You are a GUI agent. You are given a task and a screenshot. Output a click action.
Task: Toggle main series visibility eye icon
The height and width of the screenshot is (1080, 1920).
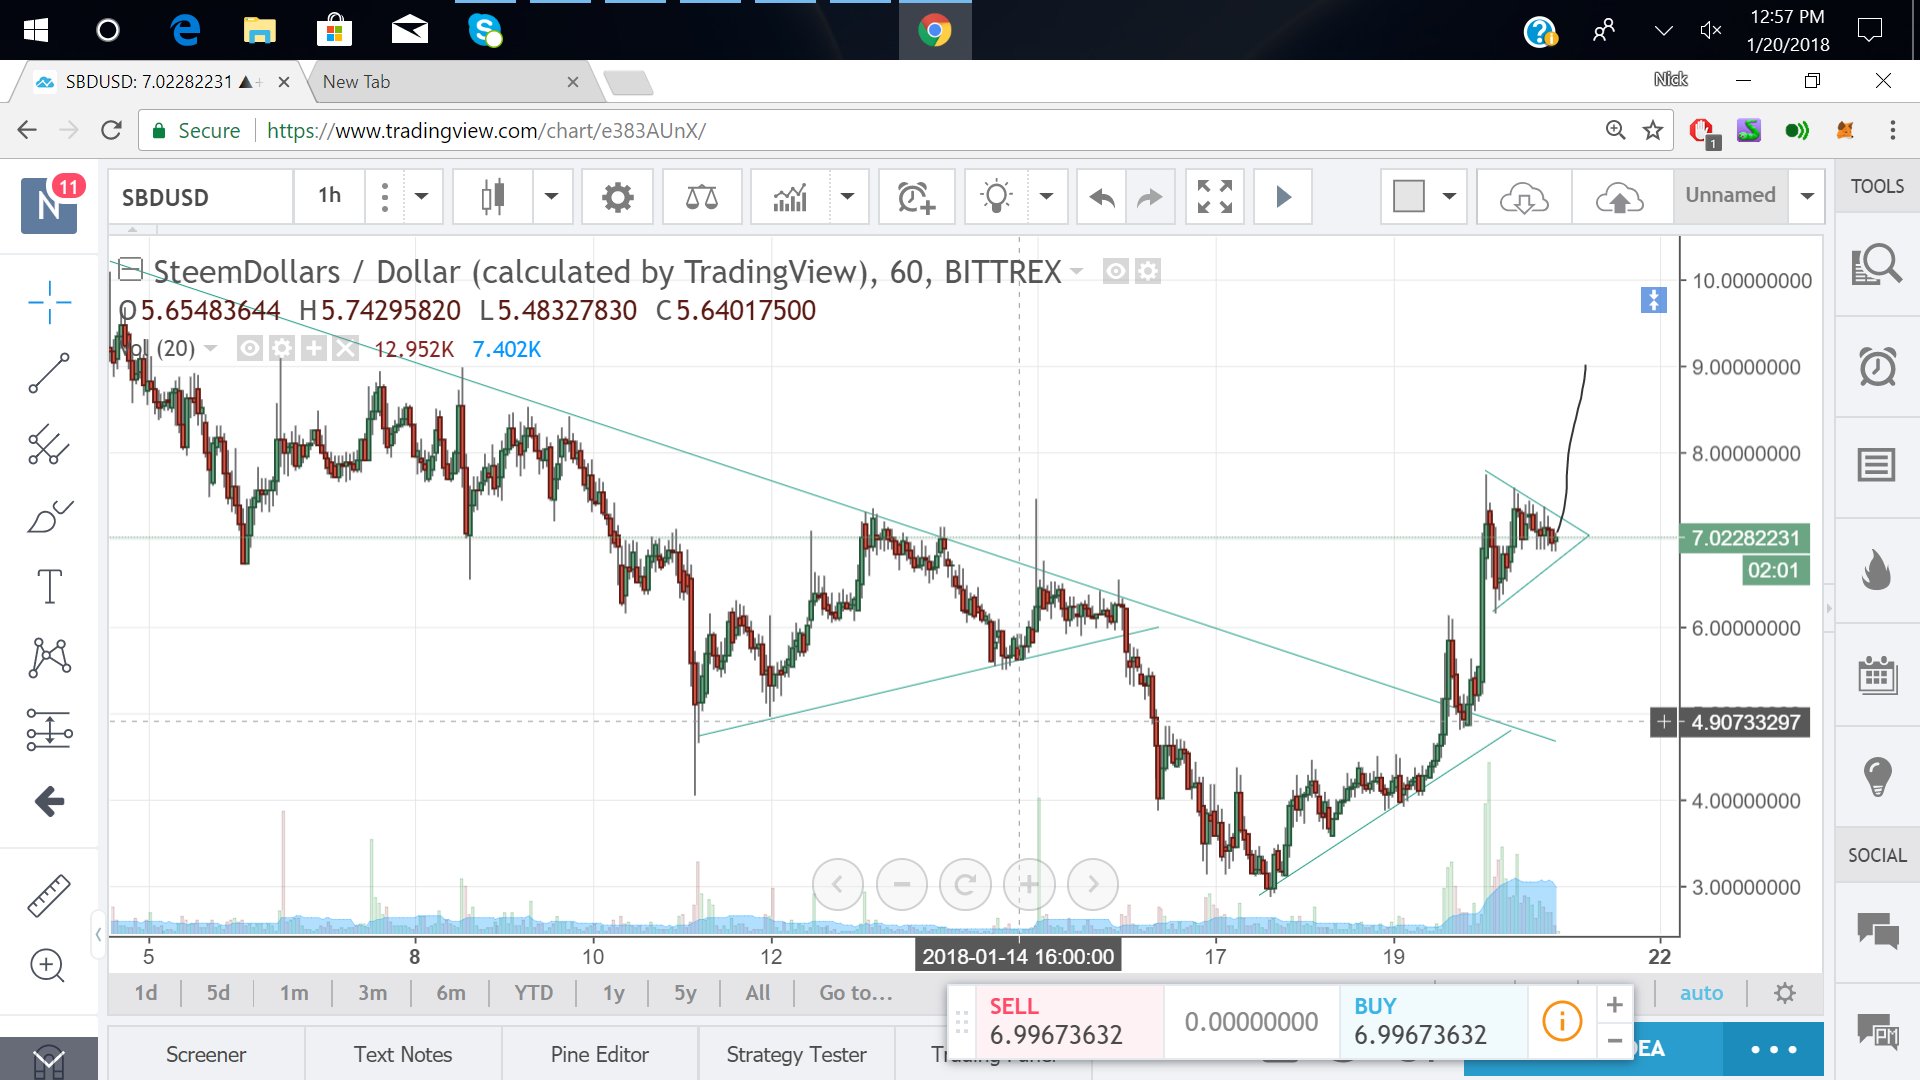coord(1116,271)
